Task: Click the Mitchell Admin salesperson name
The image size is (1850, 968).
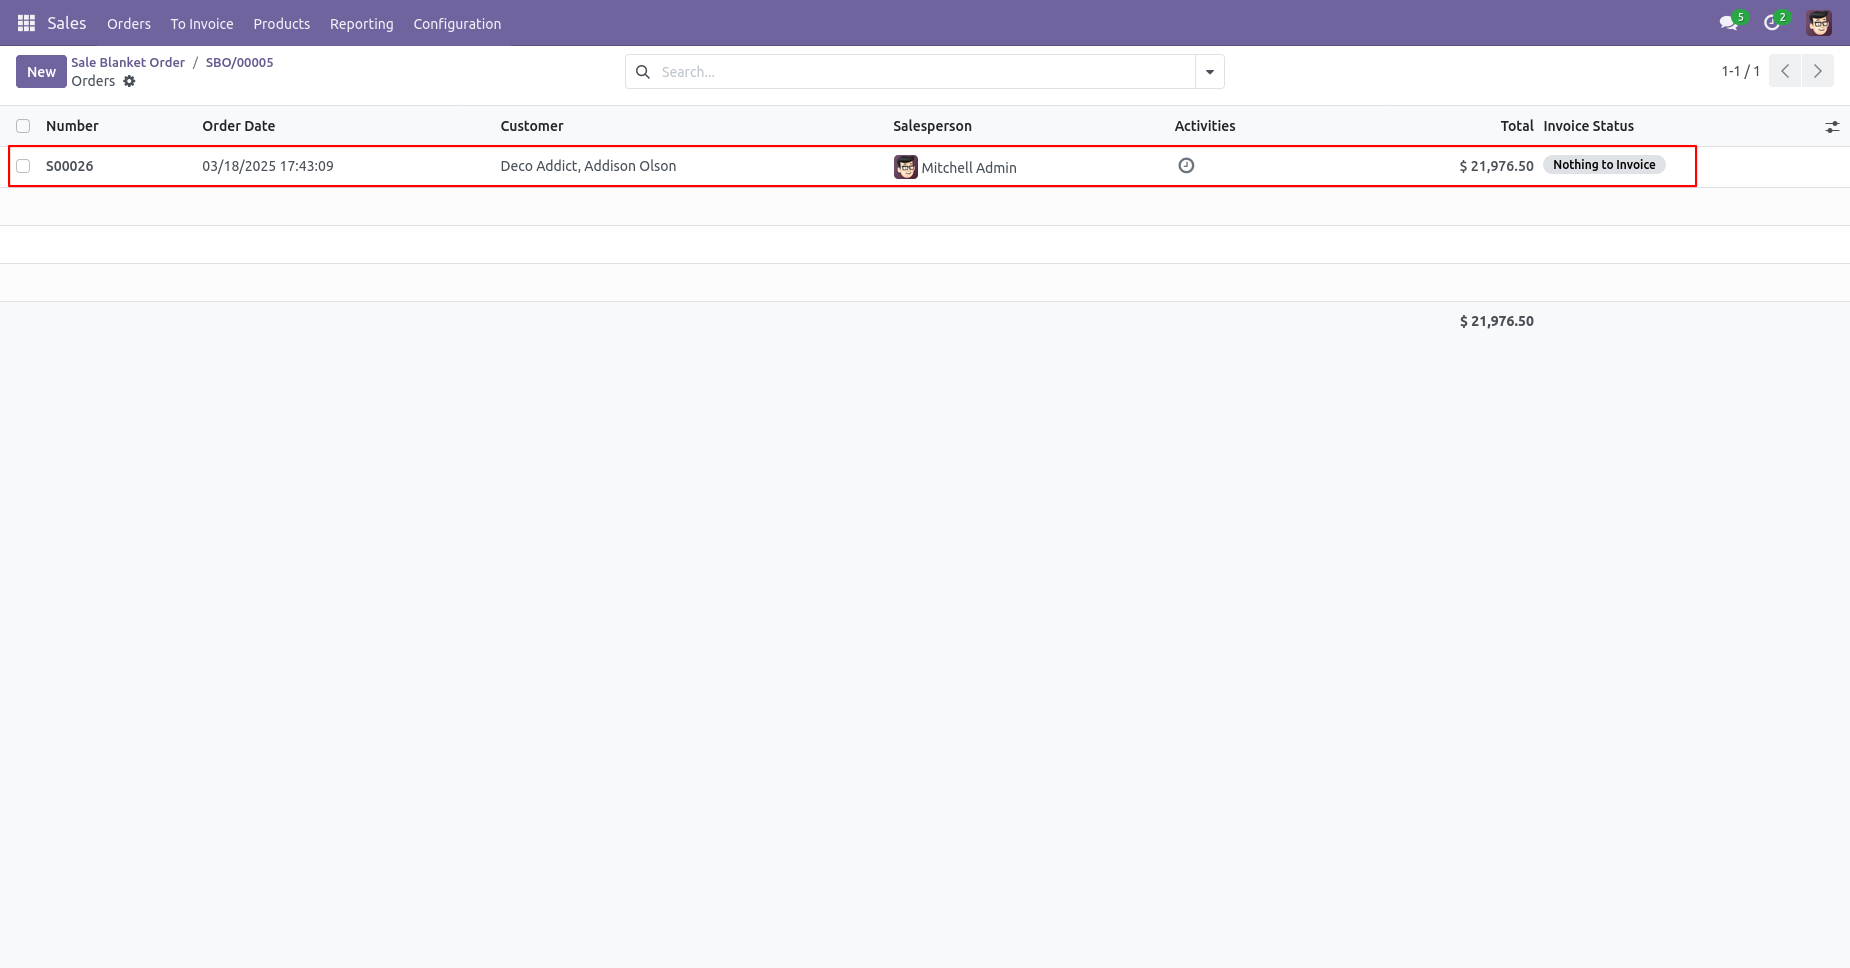Action: 969,168
